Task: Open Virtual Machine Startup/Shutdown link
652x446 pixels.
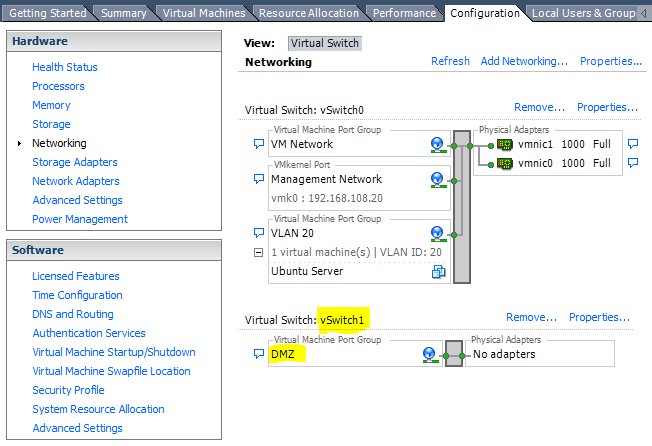Action: coord(114,352)
